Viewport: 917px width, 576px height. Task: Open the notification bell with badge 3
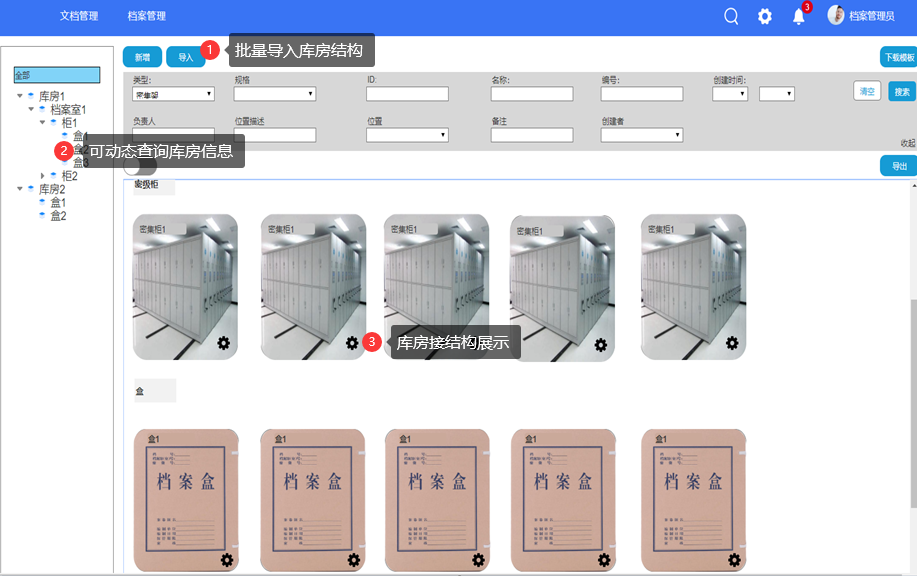(x=798, y=16)
